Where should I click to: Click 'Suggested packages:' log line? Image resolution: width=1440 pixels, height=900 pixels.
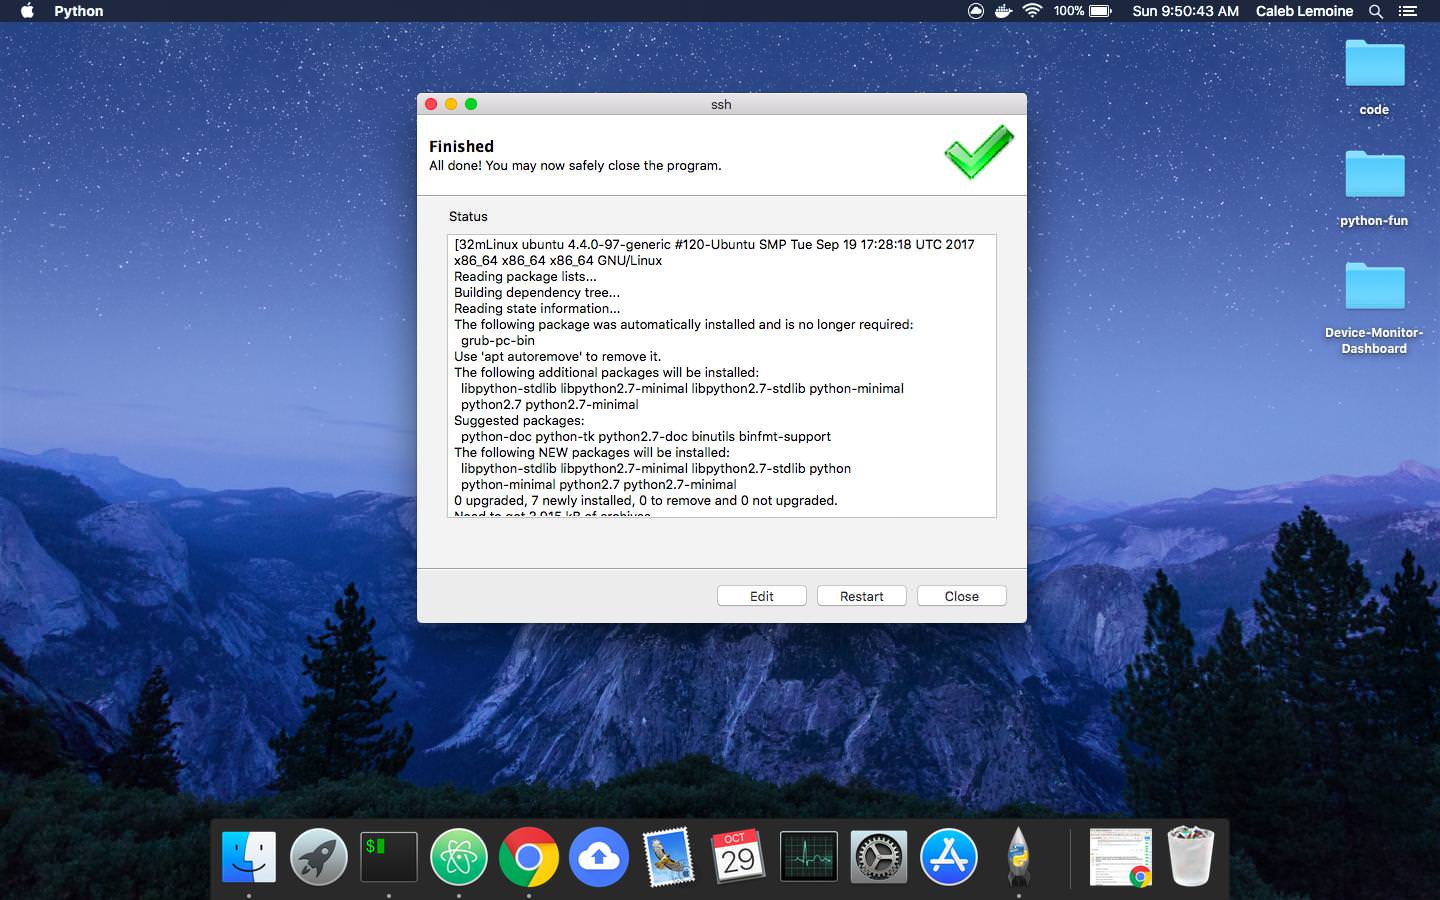click(x=519, y=420)
